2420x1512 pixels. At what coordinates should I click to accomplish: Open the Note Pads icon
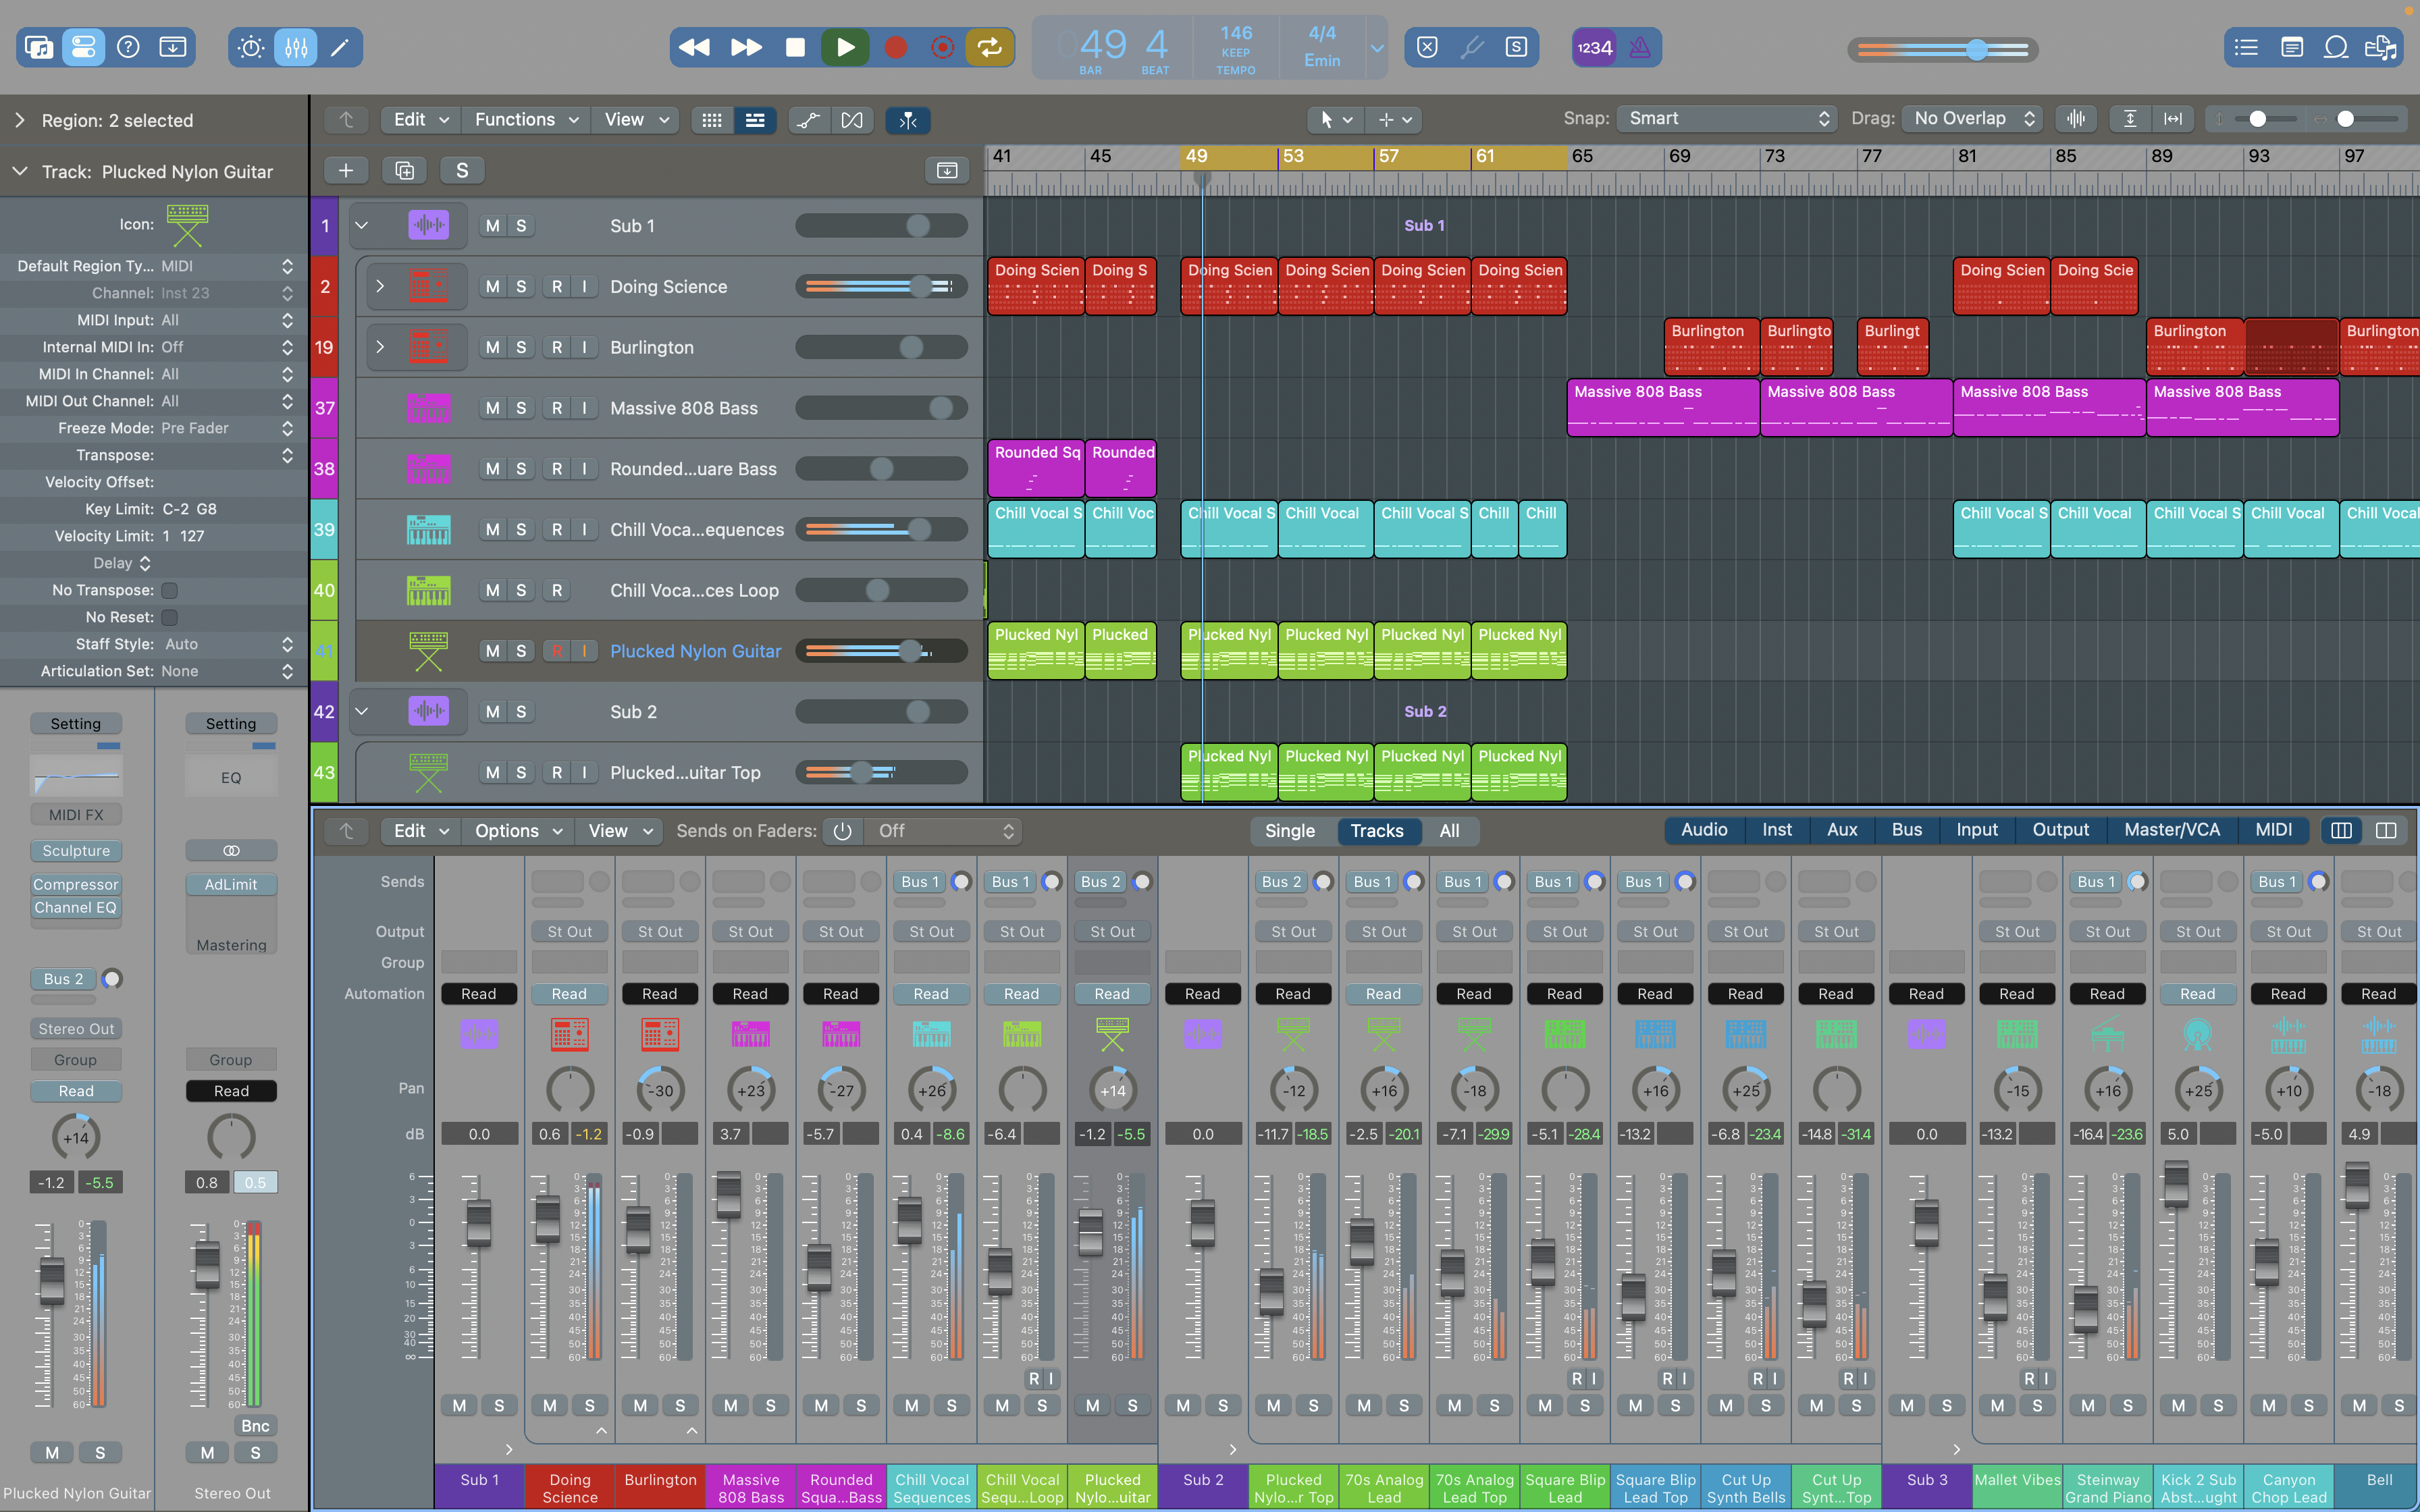coord(2292,47)
